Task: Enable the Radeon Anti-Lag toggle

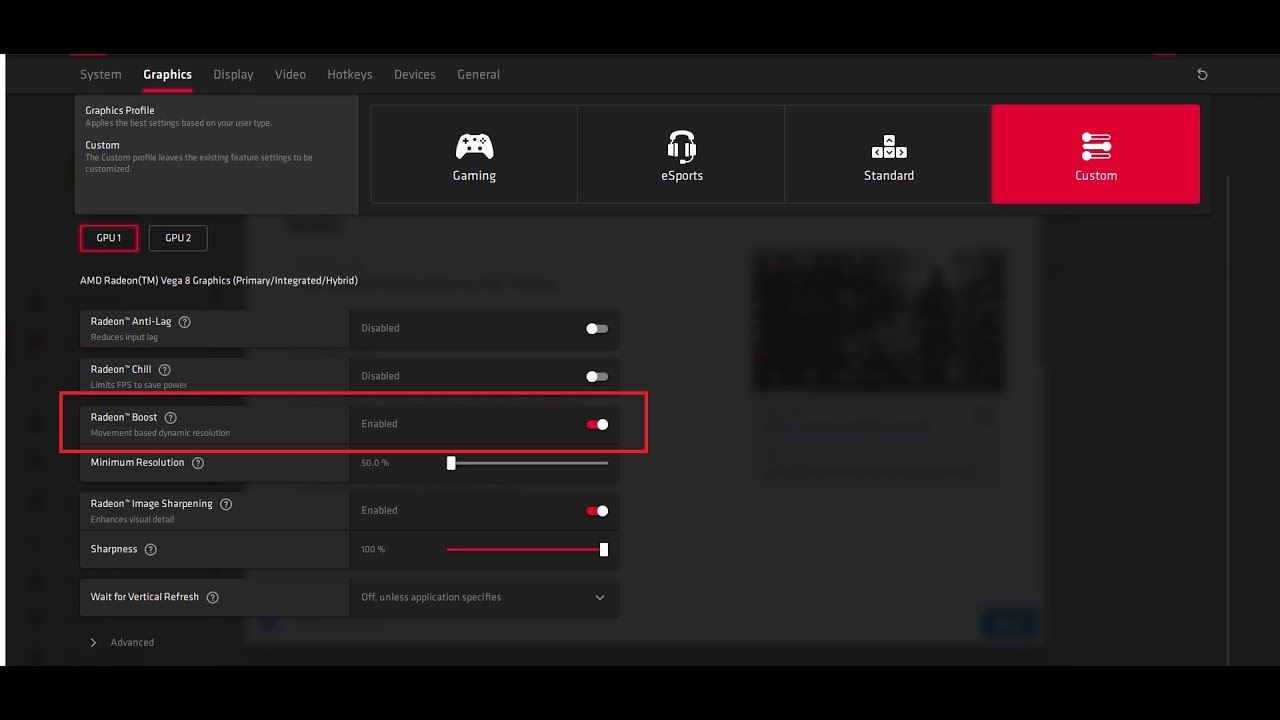Action: tap(597, 328)
